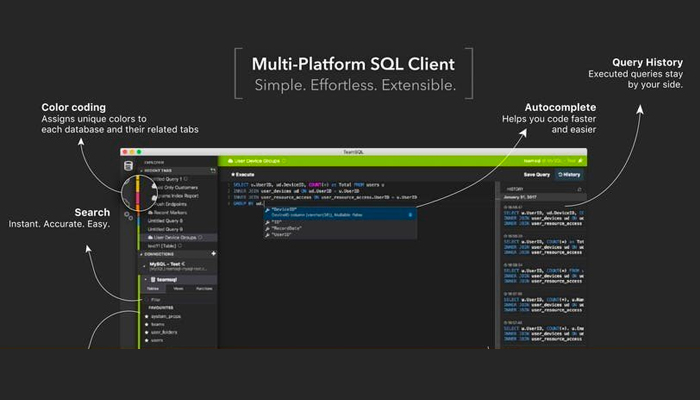Open the User Device Groups recent tab
This screenshot has width=700, height=400.
pyautogui.click(x=179, y=238)
